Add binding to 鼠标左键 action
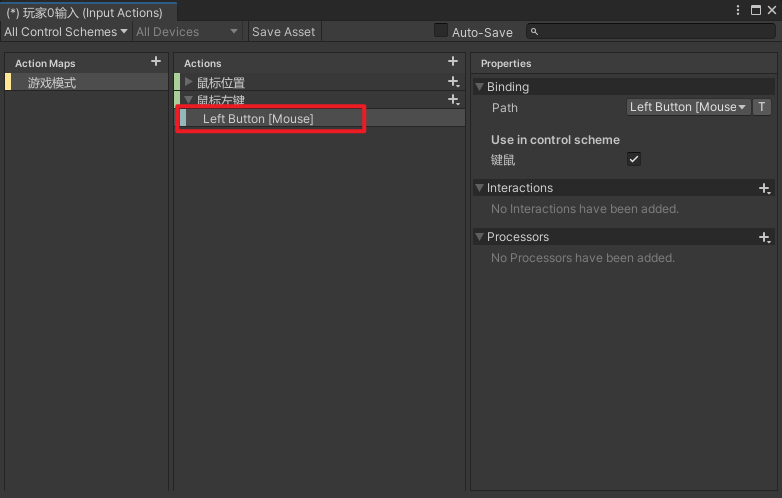 (x=453, y=100)
